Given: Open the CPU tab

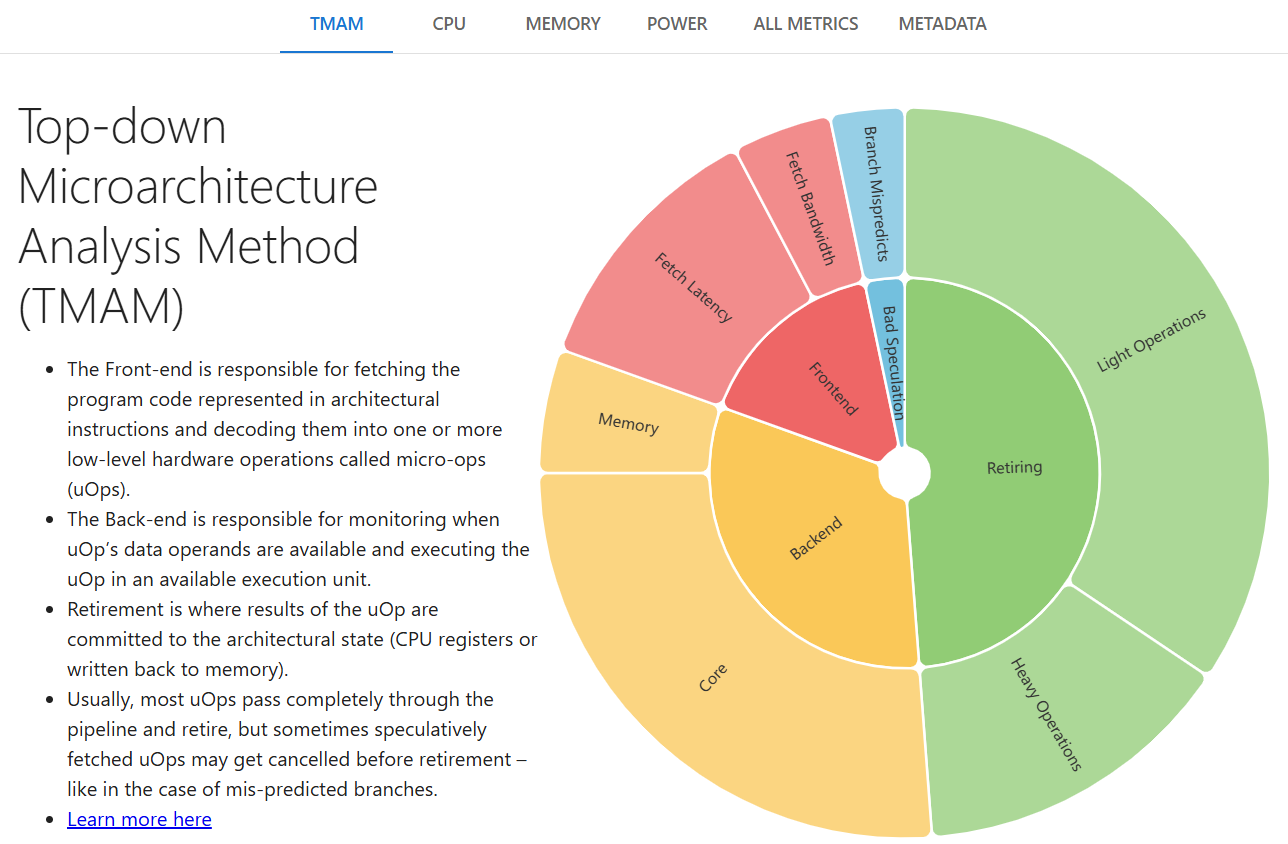Looking at the screenshot, I should [x=449, y=24].
